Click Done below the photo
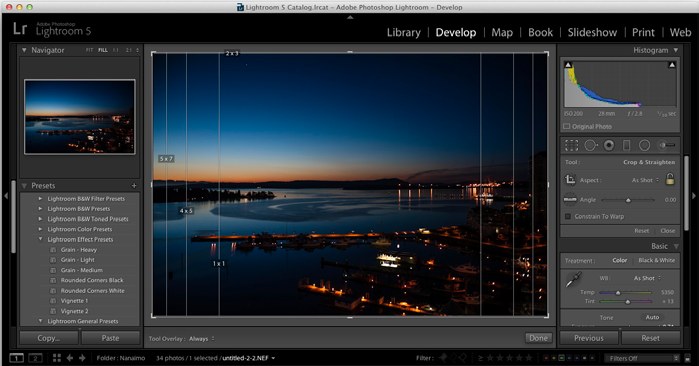 coord(539,338)
